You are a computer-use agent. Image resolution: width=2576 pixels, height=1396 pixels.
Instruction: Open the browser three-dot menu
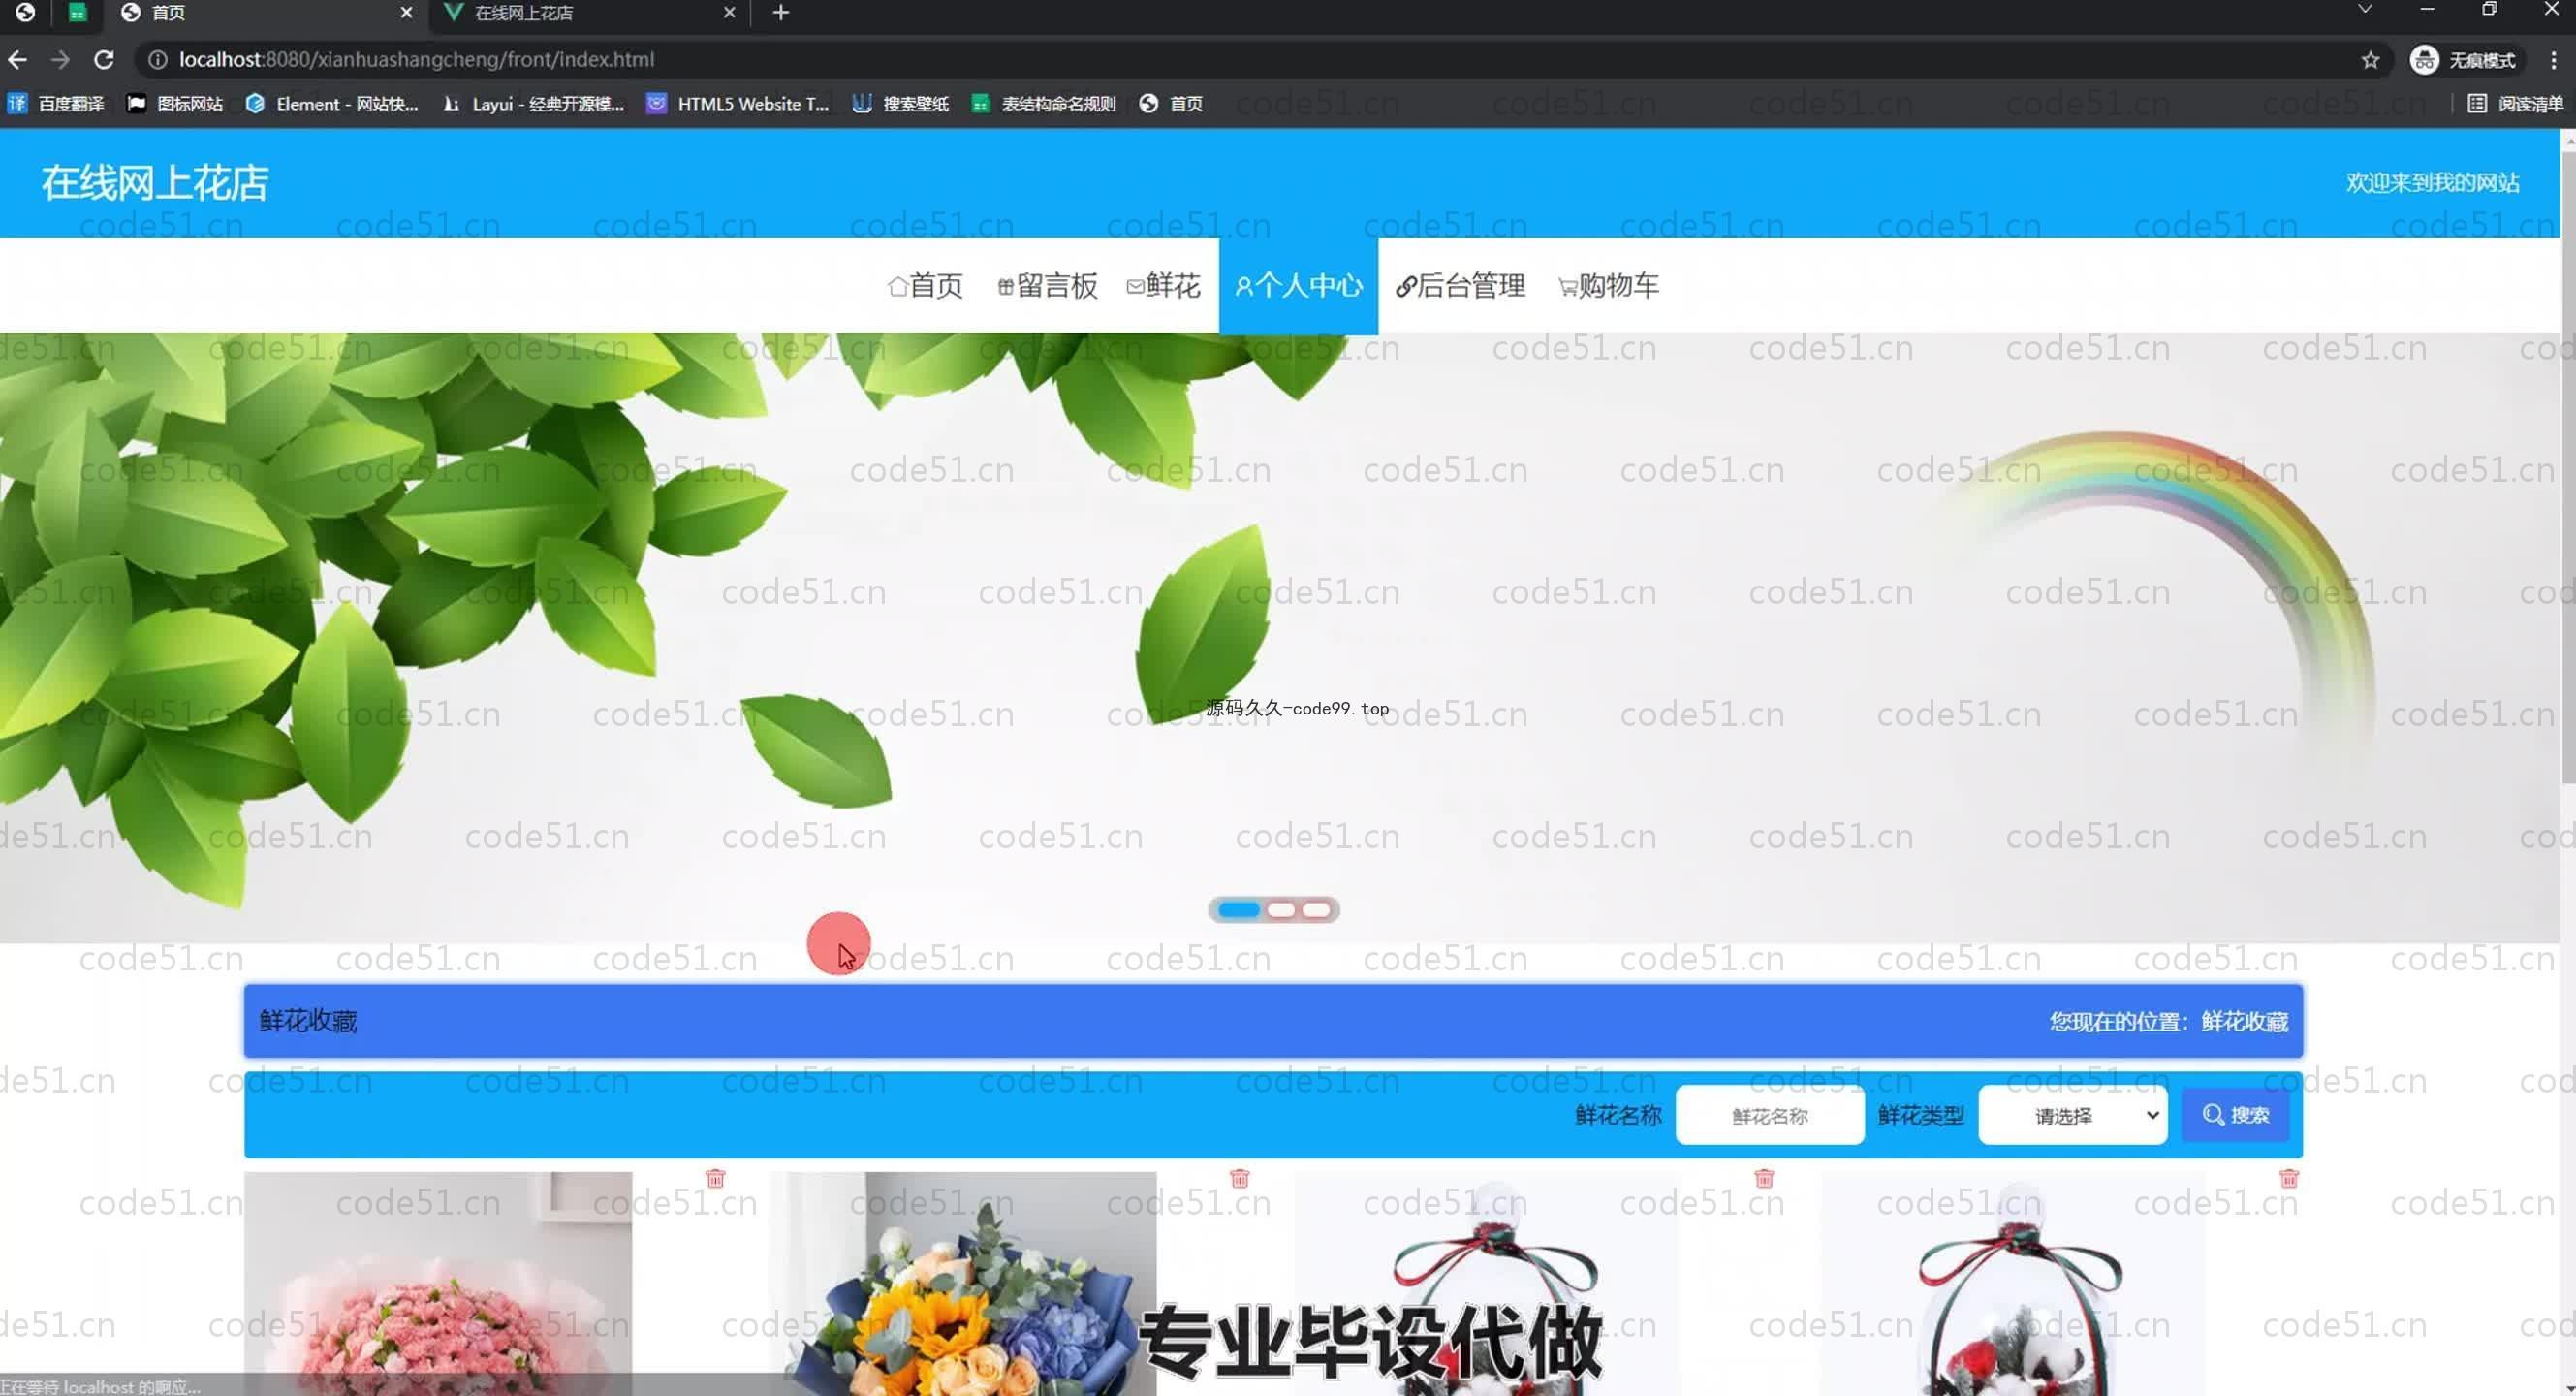[2553, 60]
